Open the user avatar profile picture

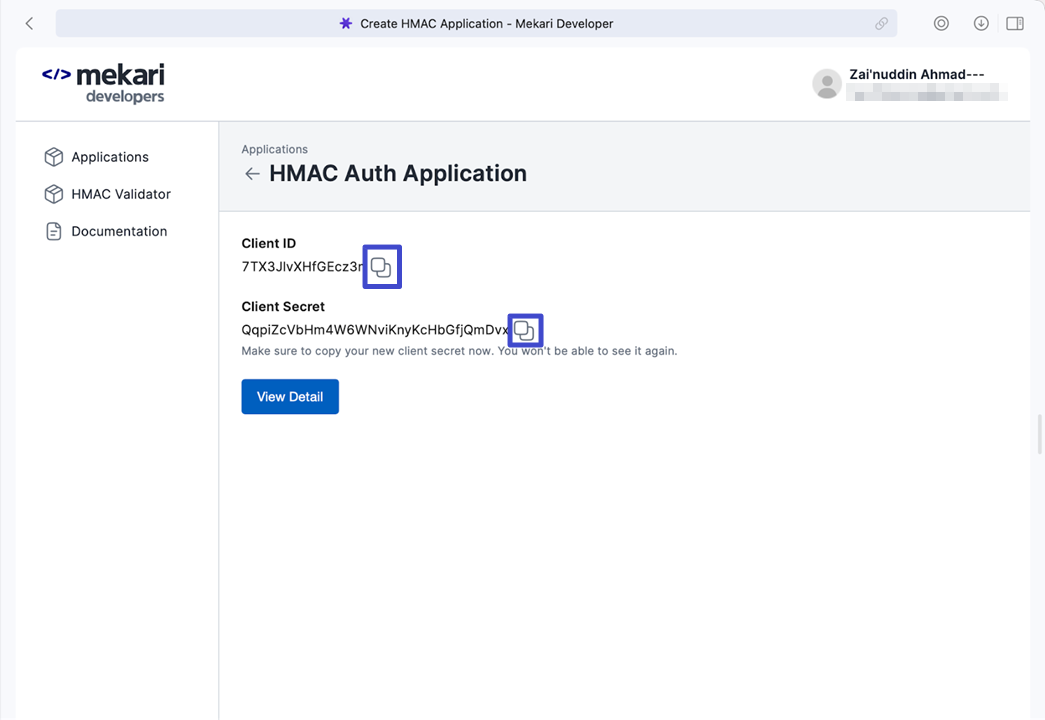pos(827,84)
